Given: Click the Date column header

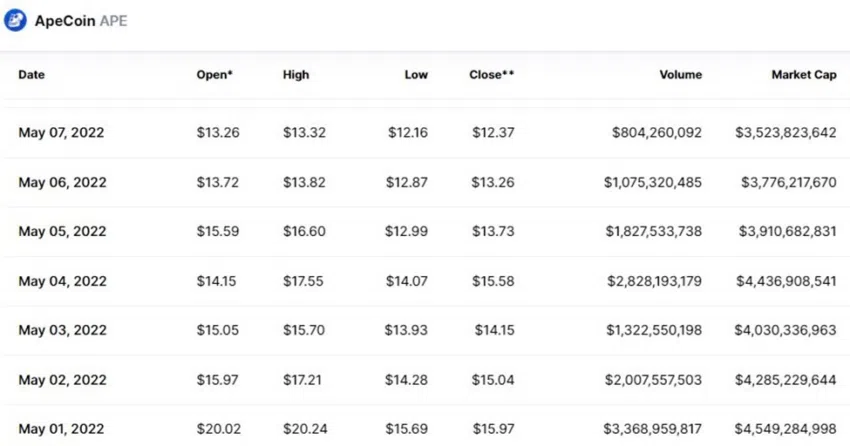Looking at the screenshot, I should 31,75.
